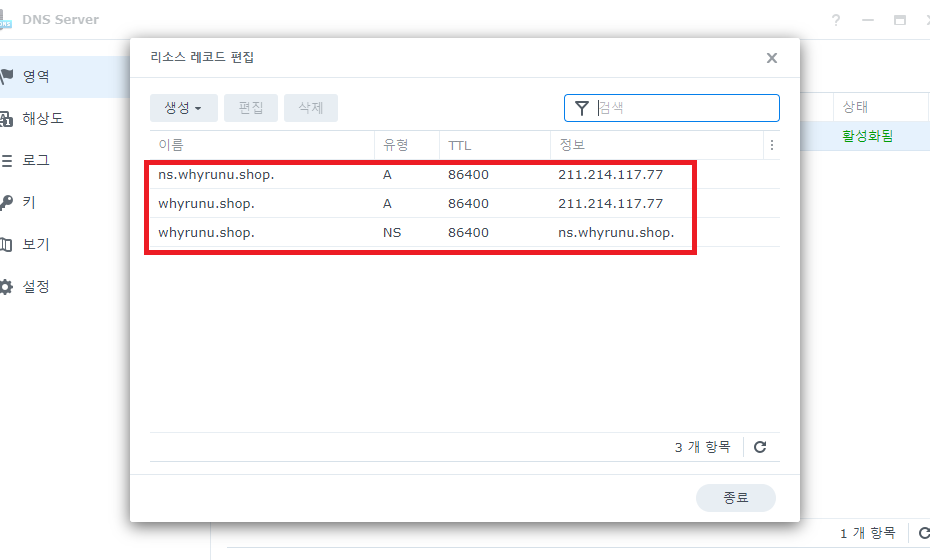Sort by the TTL column header

click(495, 145)
